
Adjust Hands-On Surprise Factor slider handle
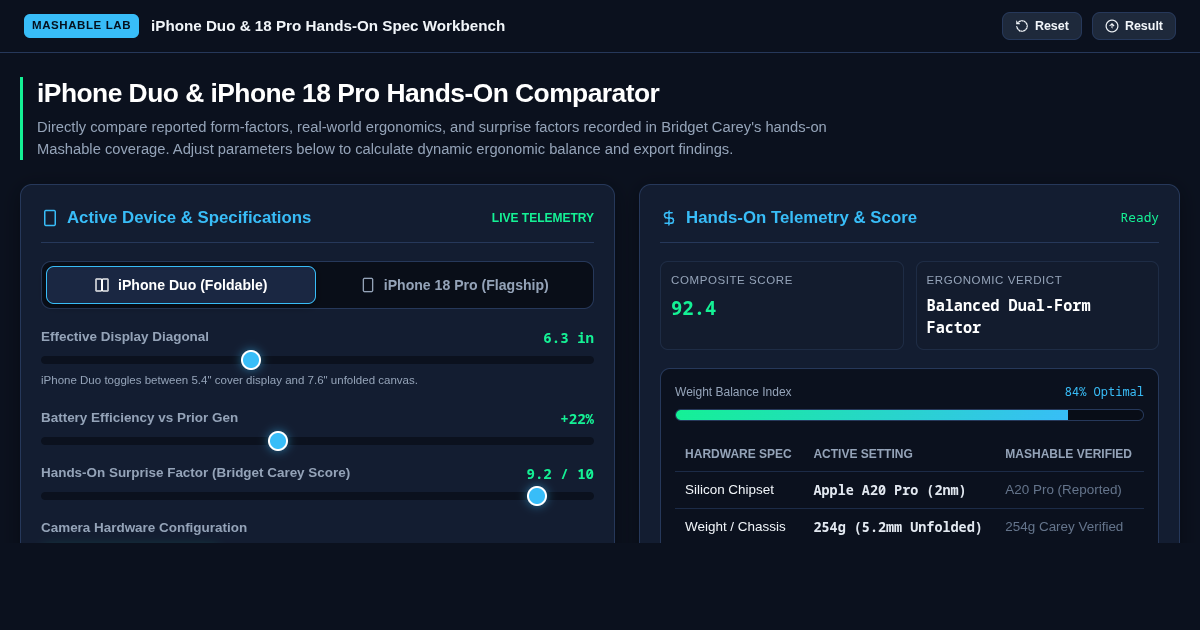point(537,496)
